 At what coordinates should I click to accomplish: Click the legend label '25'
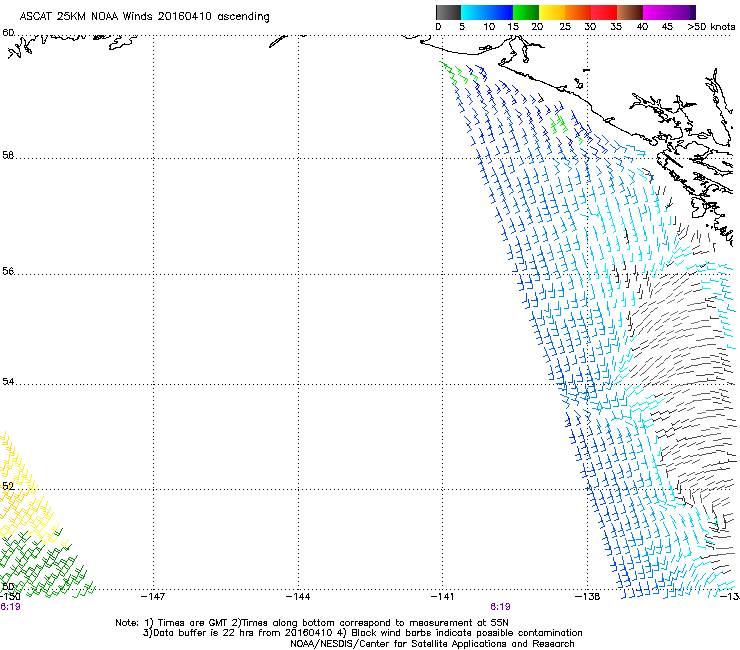(x=565, y=27)
